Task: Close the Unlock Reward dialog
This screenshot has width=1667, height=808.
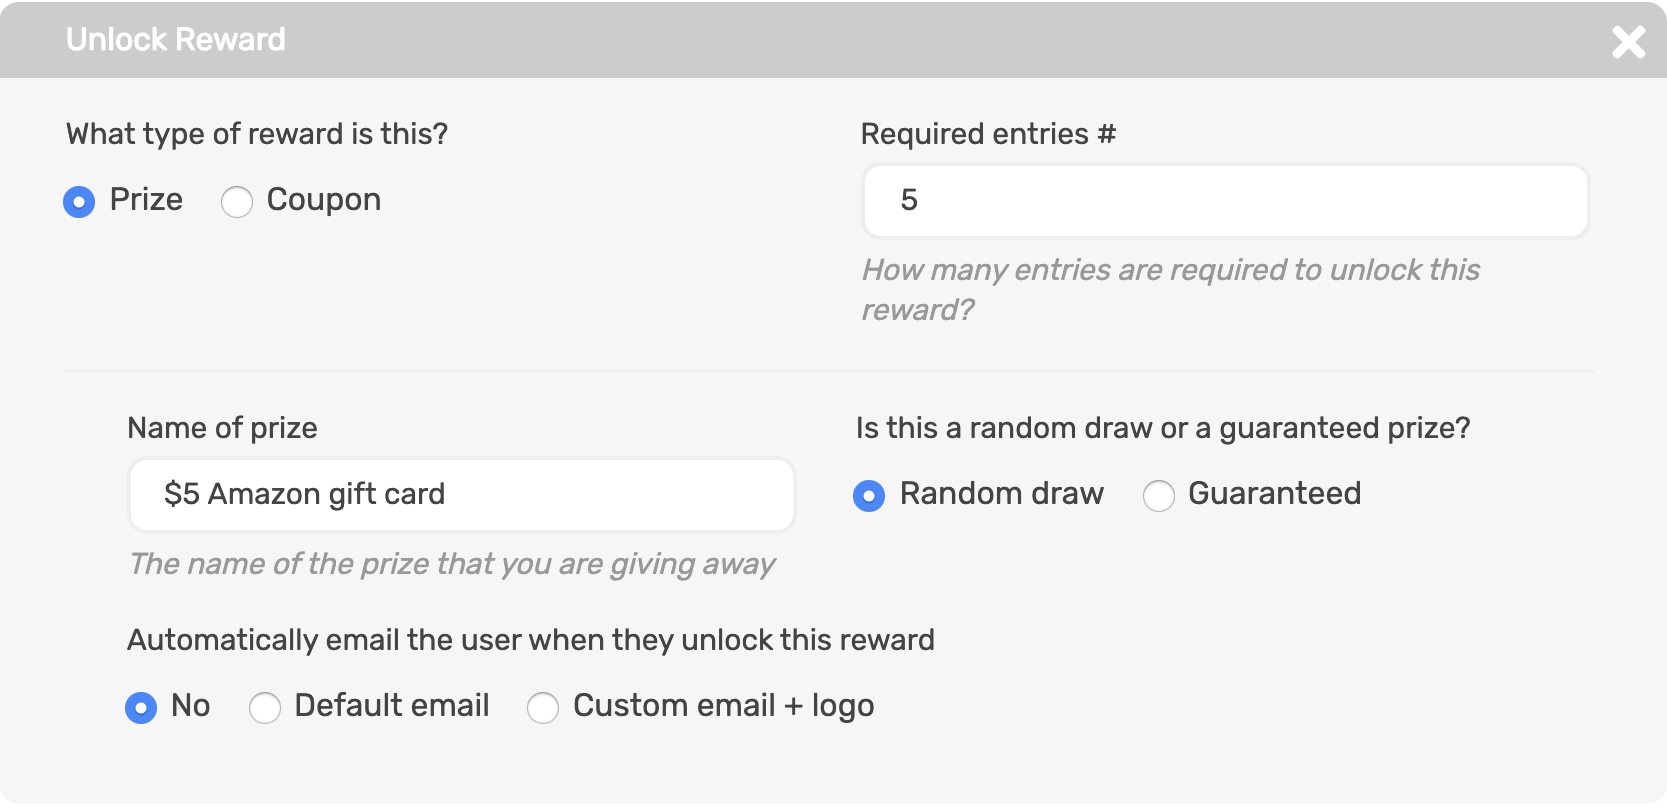Action: click(1628, 41)
